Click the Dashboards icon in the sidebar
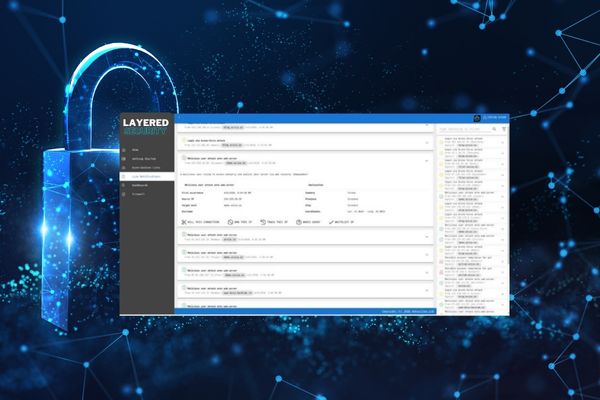 pos(125,186)
